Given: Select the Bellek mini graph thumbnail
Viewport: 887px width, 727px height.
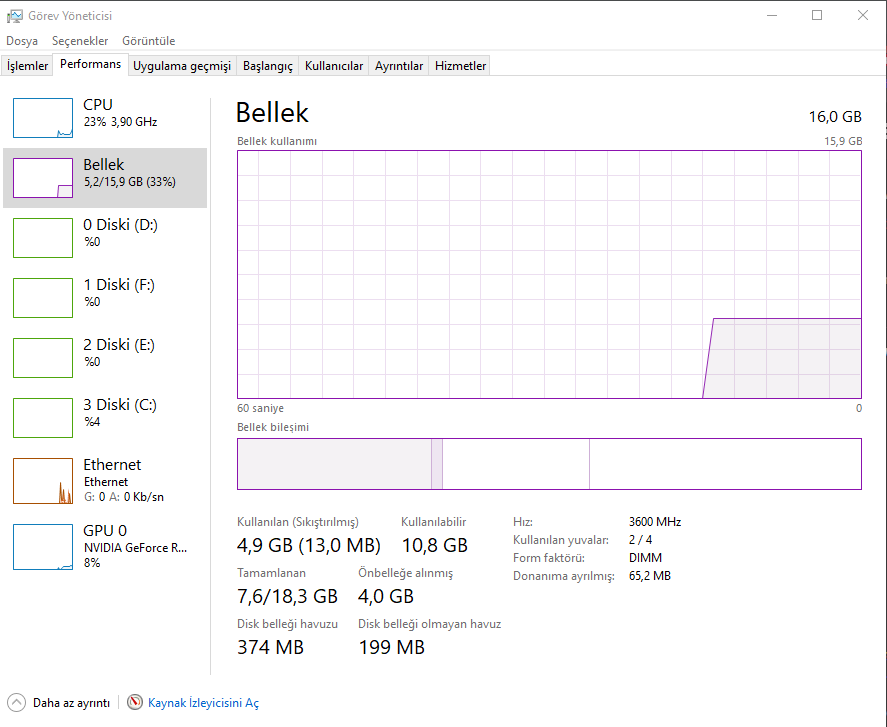Looking at the screenshot, I should pos(43,178).
